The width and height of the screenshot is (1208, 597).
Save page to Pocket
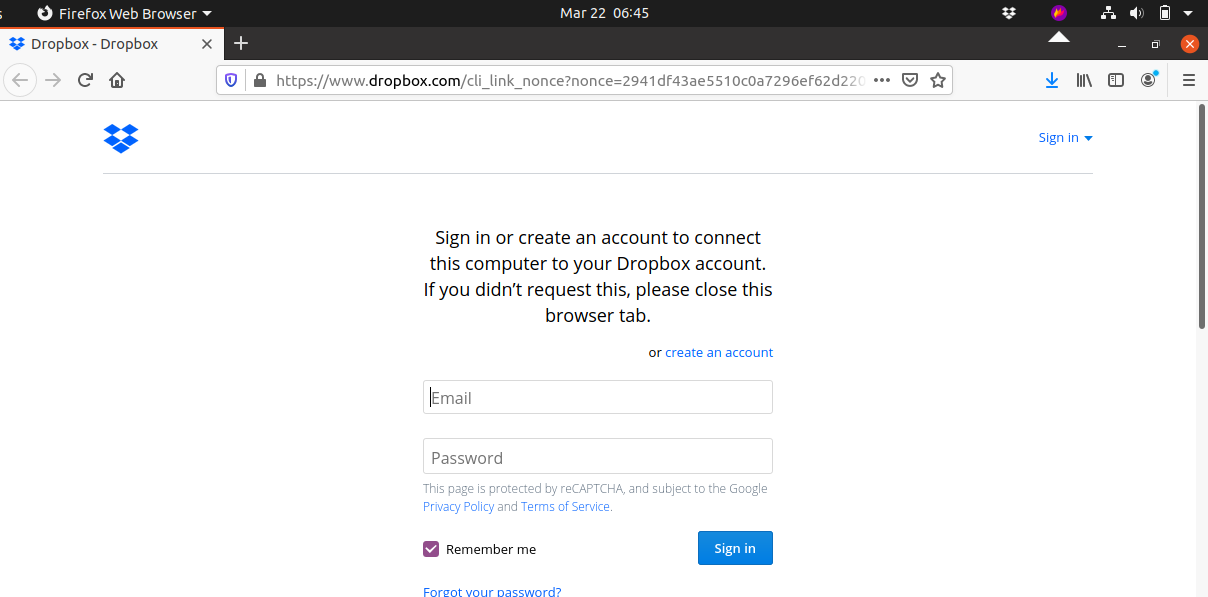[x=910, y=81]
